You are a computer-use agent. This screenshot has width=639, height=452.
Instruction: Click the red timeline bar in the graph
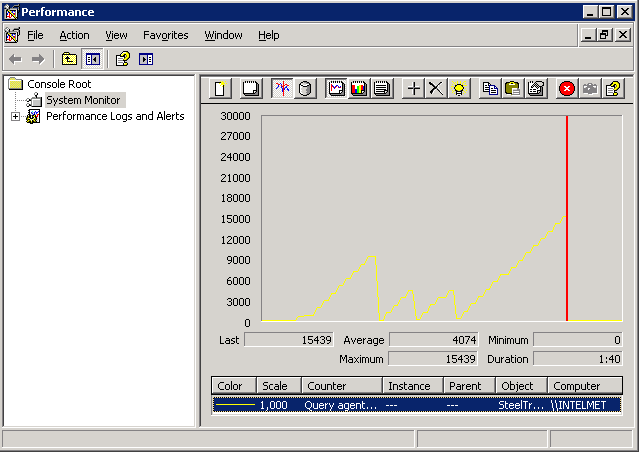coord(567,218)
